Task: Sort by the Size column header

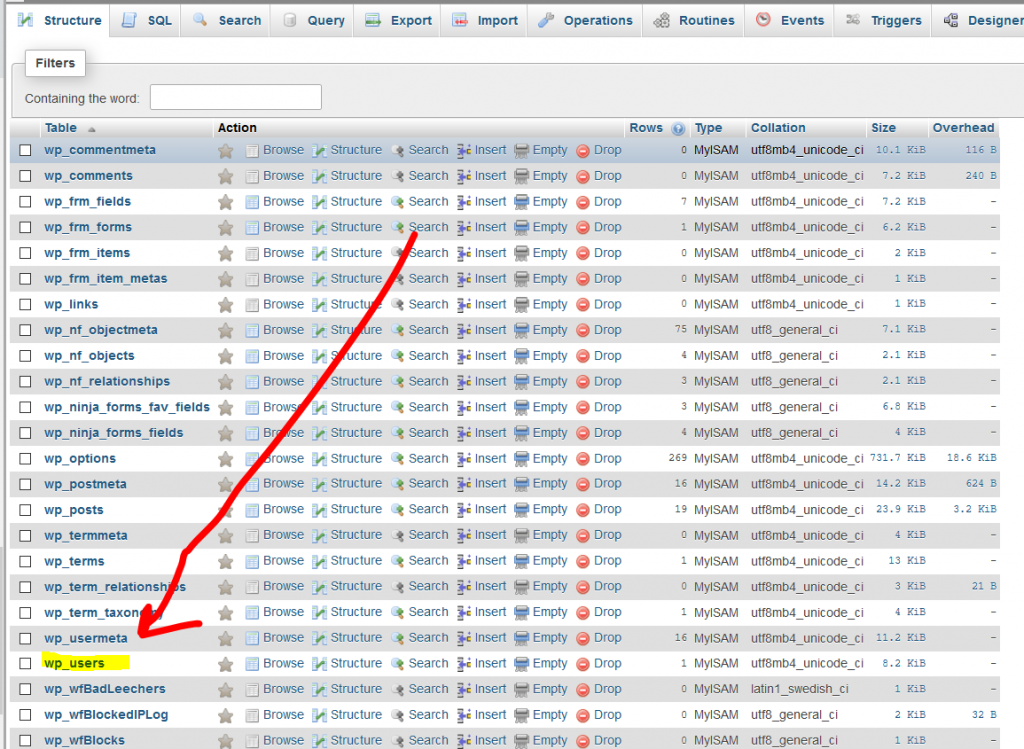Action: tap(883, 128)
